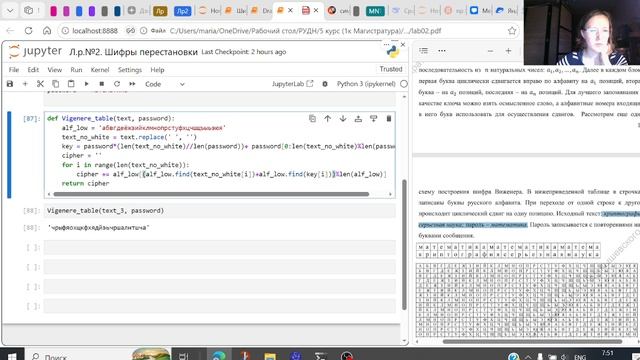Open the cell type dropdown showing Code

click(x=165, y=84)
